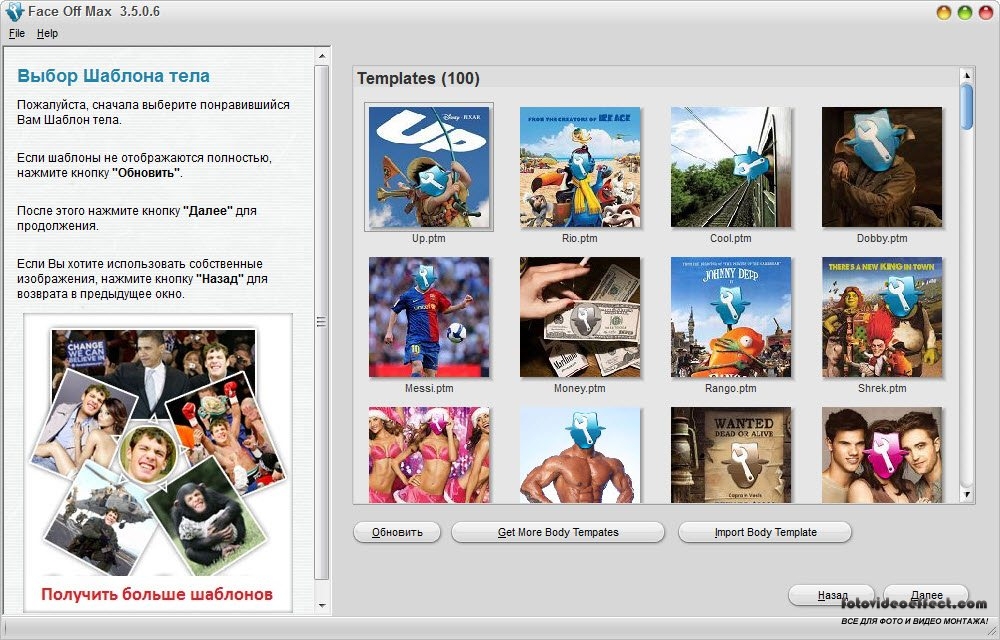Click the yellow minimize window button
This screenshot has width=1000, height=640.
944,12
